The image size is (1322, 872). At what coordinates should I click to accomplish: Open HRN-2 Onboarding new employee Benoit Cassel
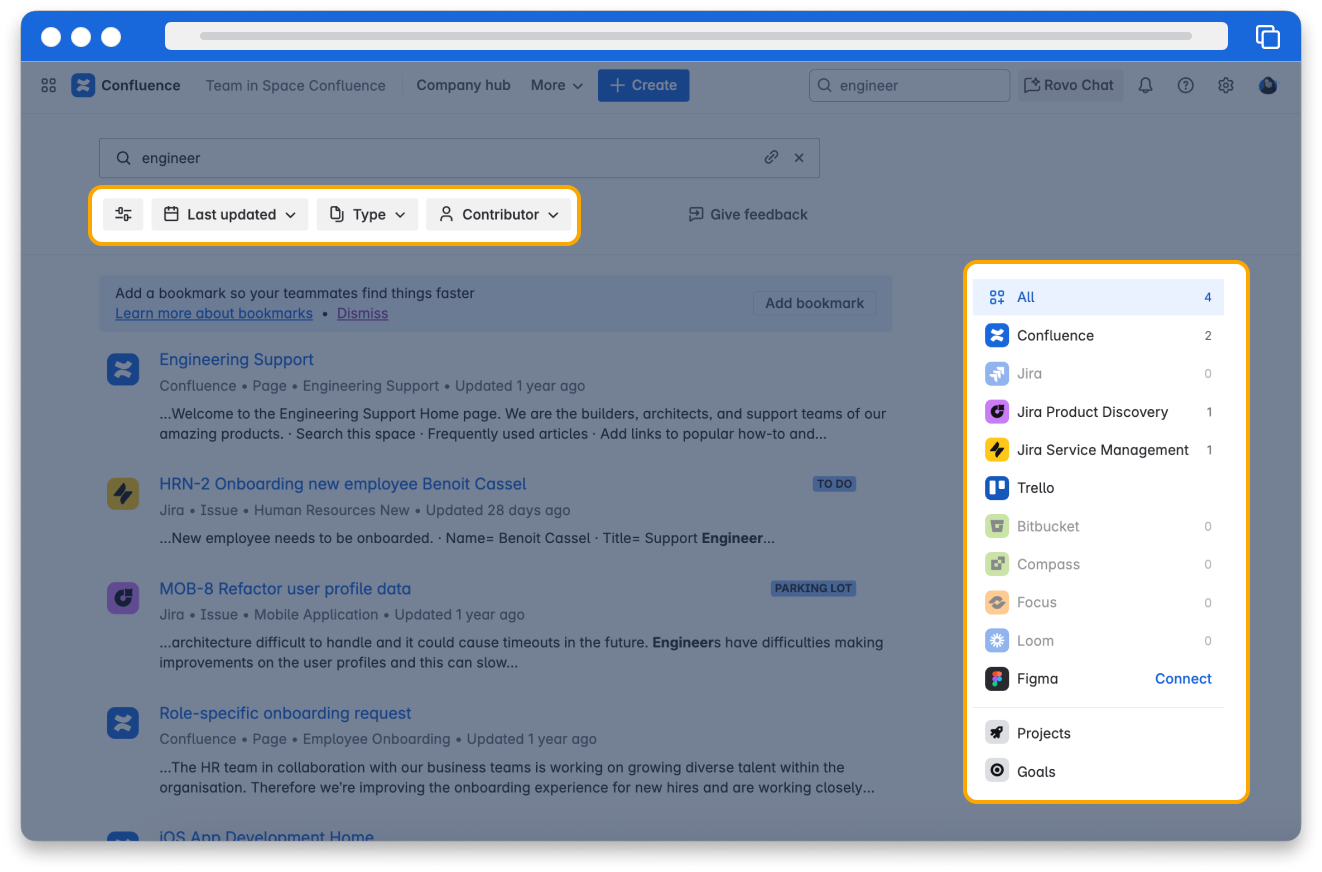coord(343,484)
